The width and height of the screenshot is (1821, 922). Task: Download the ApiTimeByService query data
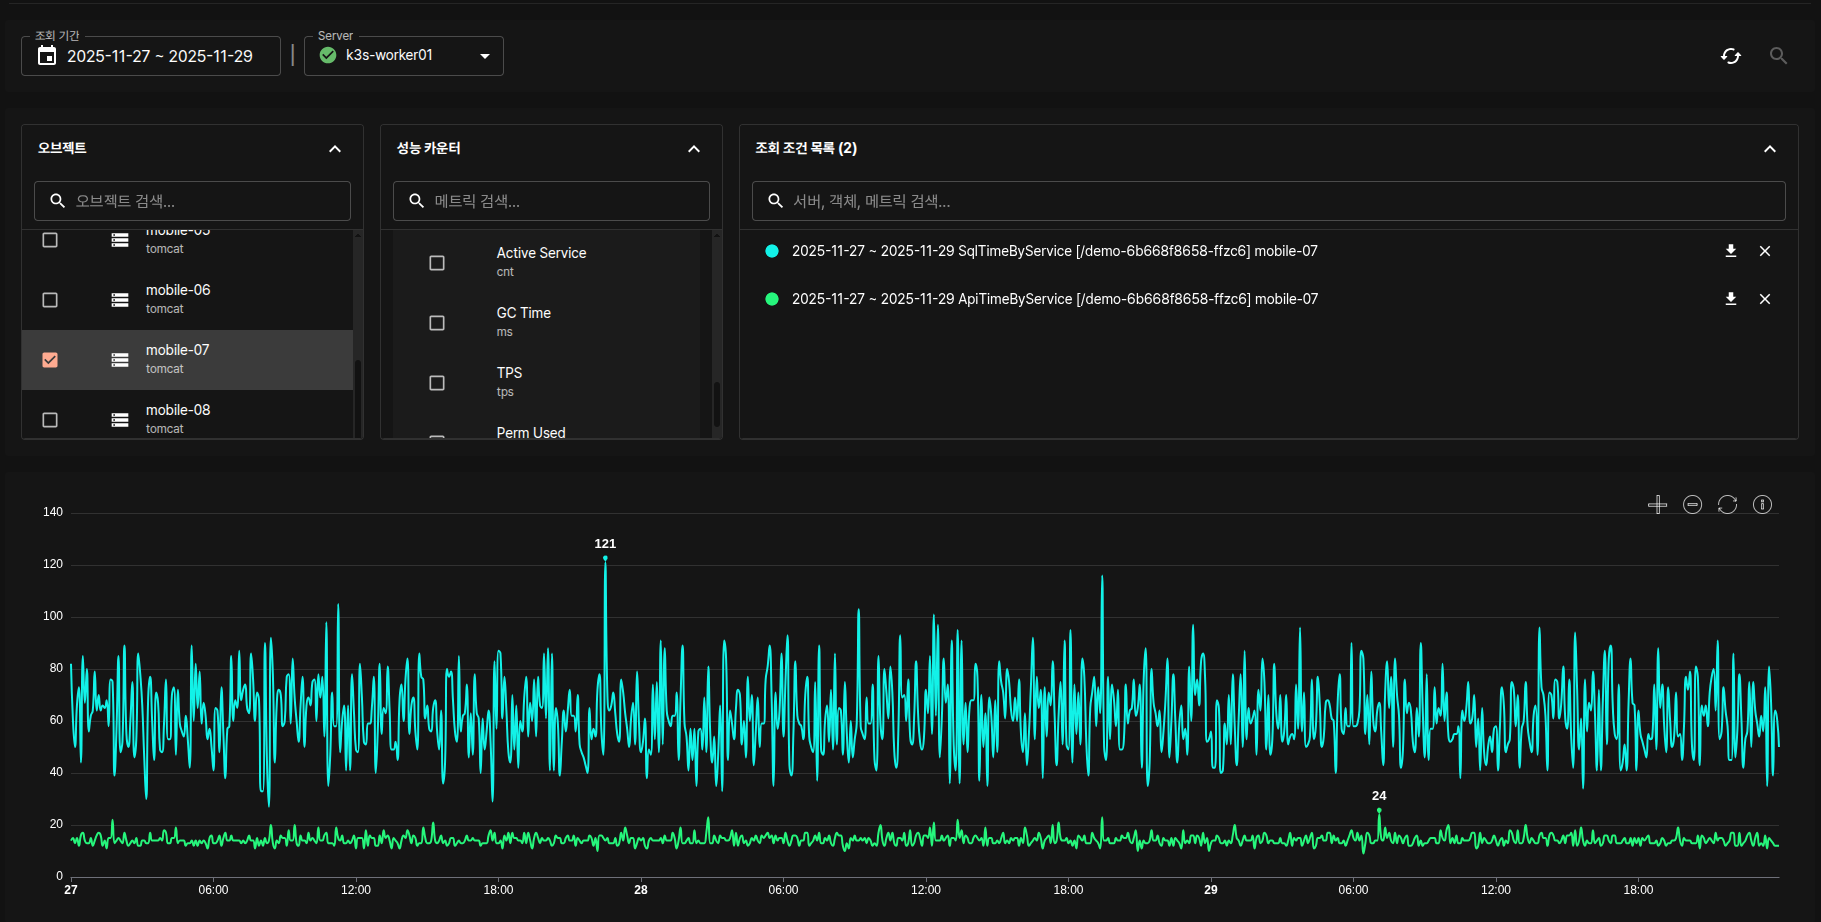[1730, 299]
